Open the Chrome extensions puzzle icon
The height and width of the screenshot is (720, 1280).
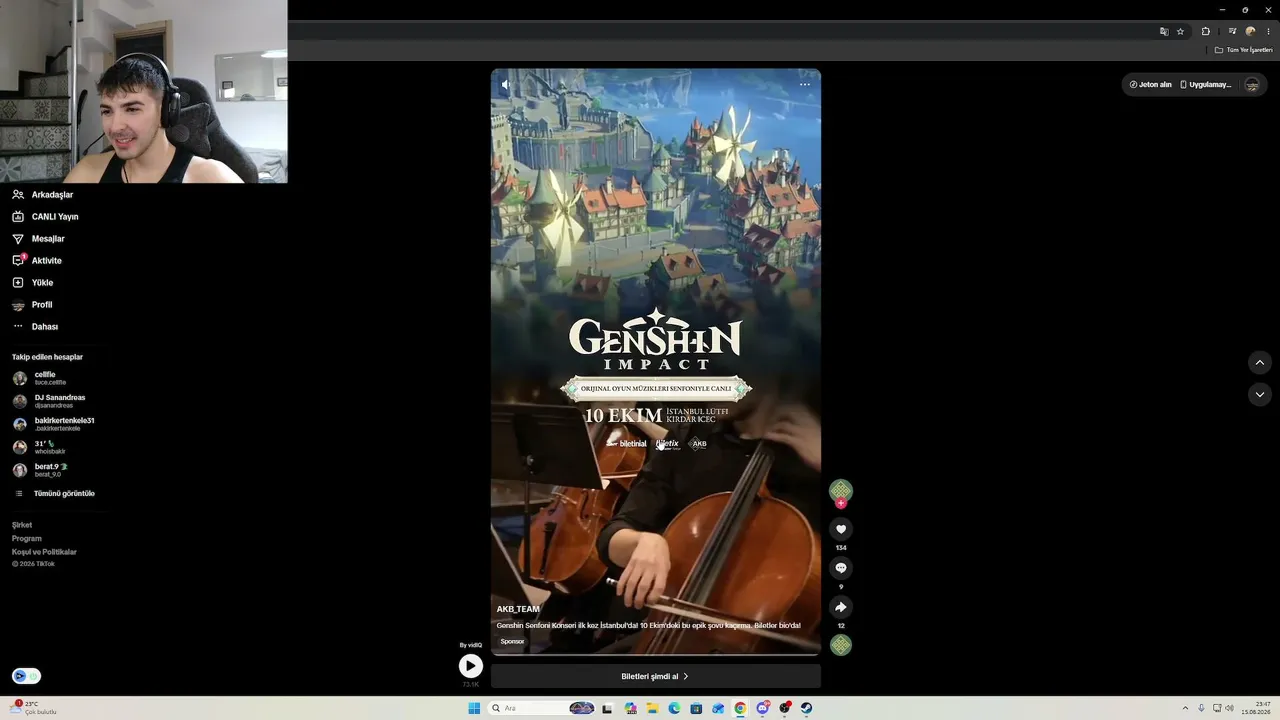click(x=1206, y=31)
